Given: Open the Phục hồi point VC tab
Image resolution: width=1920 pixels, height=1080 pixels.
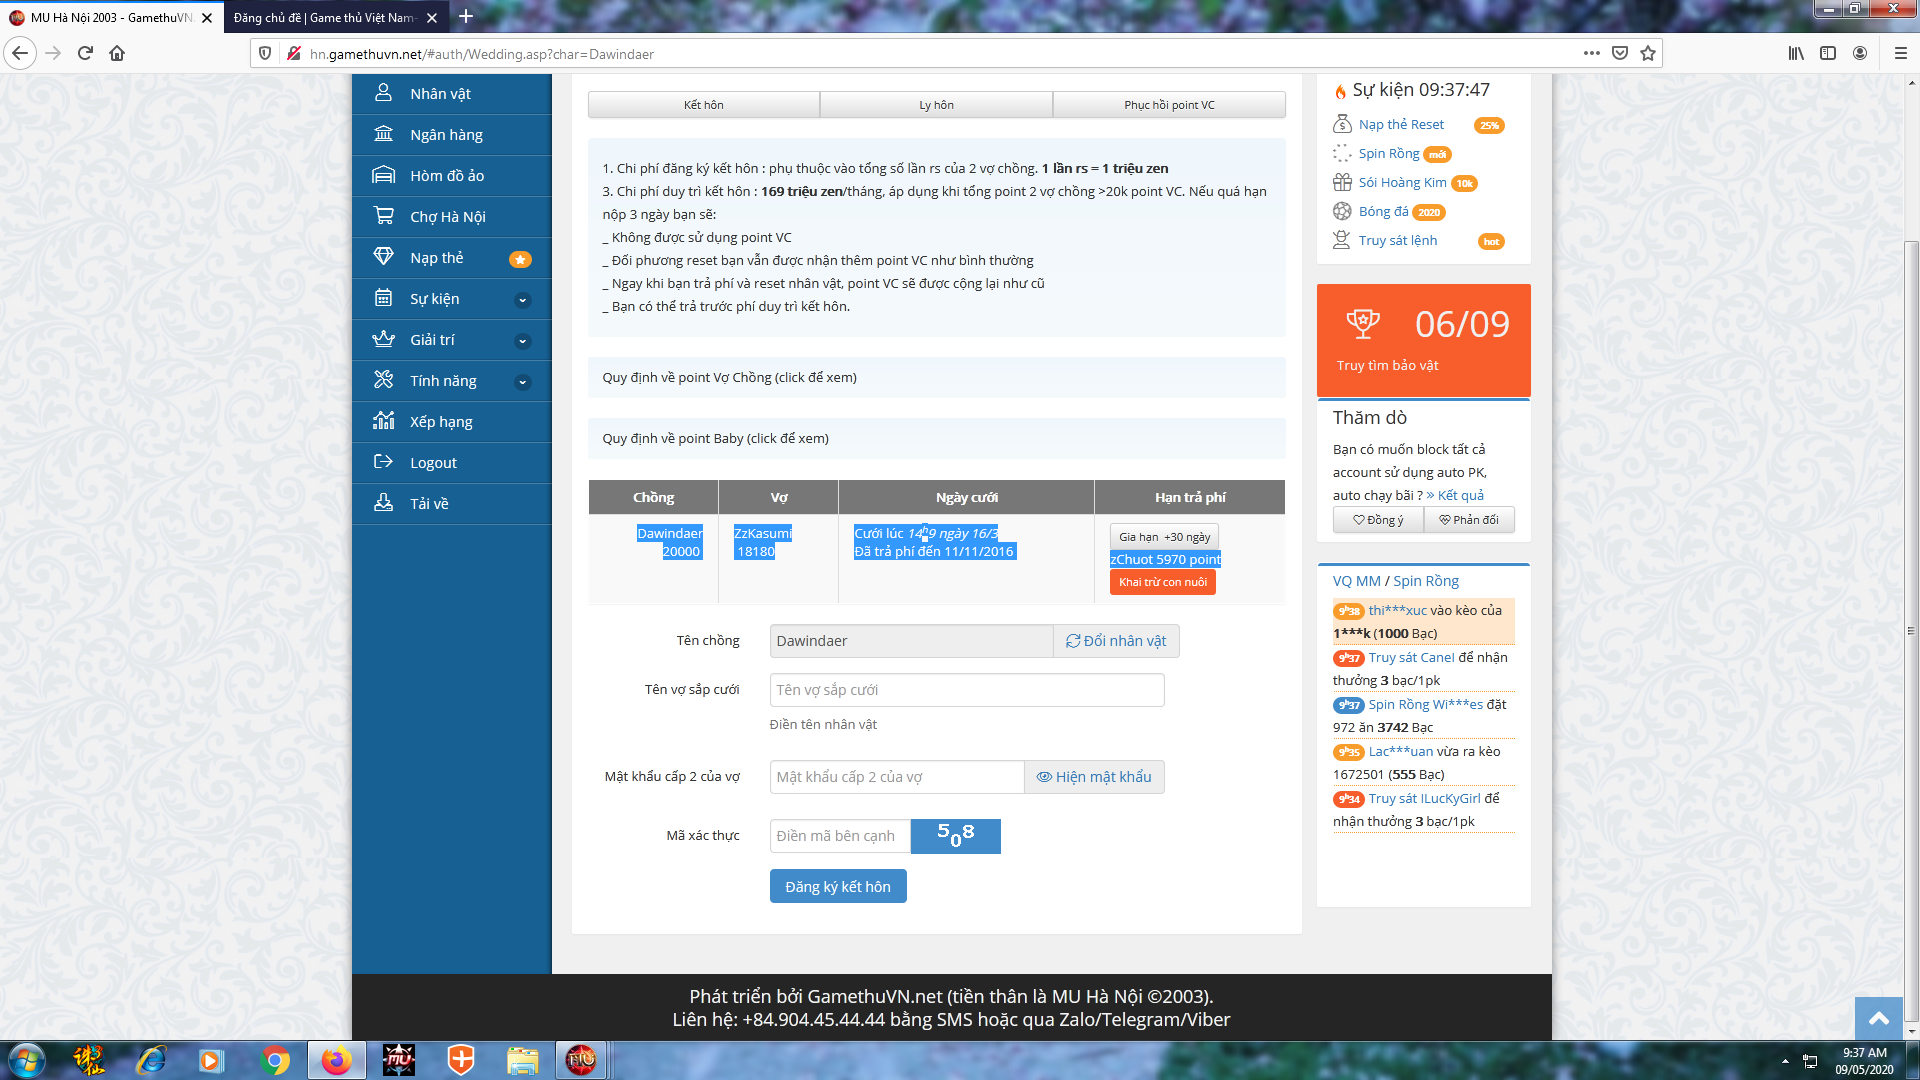Looking at the screenshot, I should 1169,105.
